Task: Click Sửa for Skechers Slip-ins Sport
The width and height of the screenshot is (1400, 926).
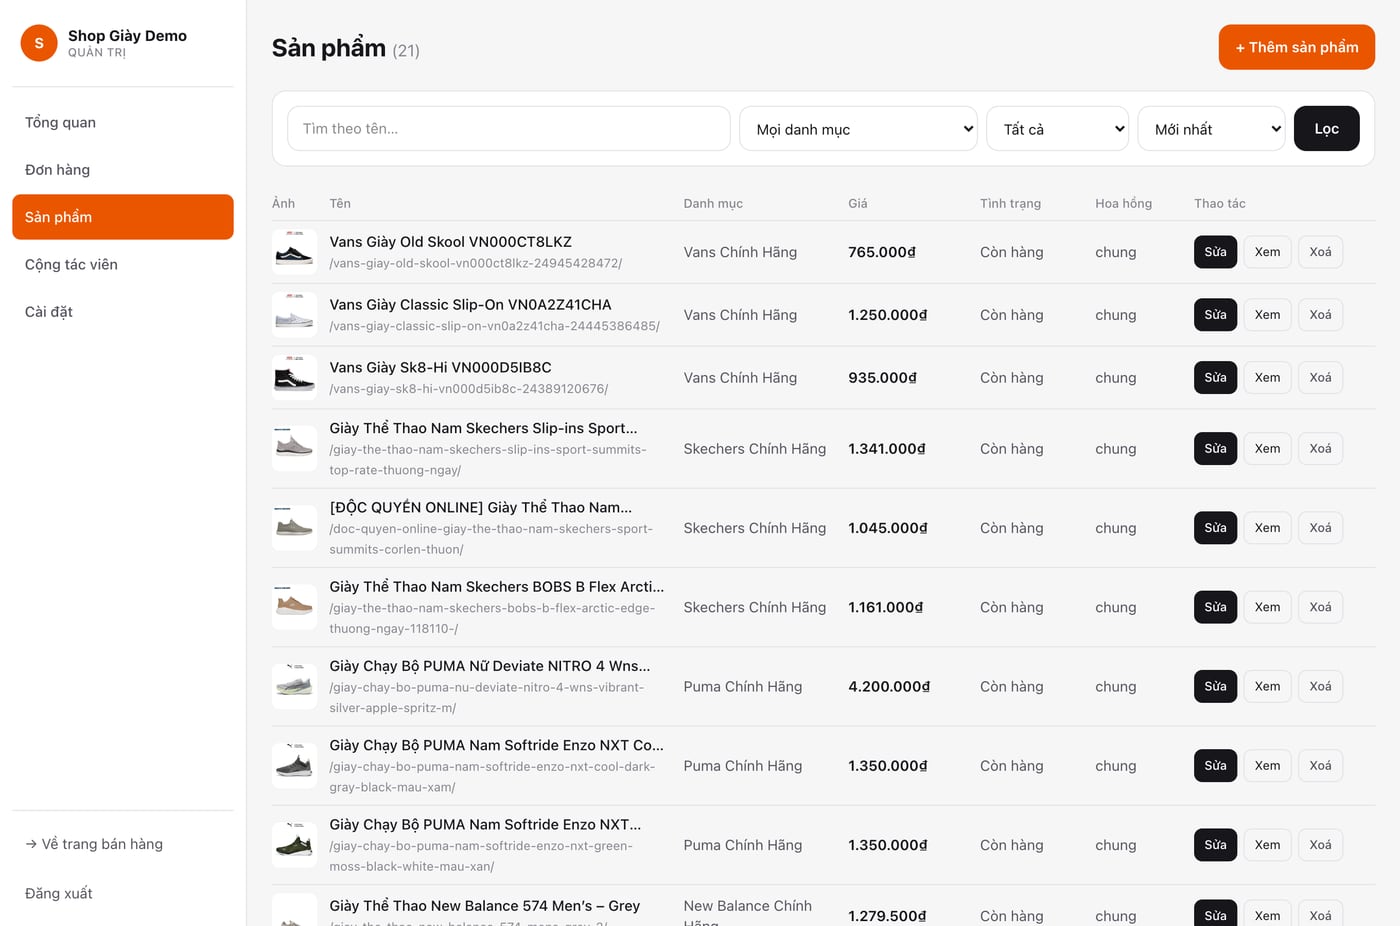Action: pos(1215,449)
